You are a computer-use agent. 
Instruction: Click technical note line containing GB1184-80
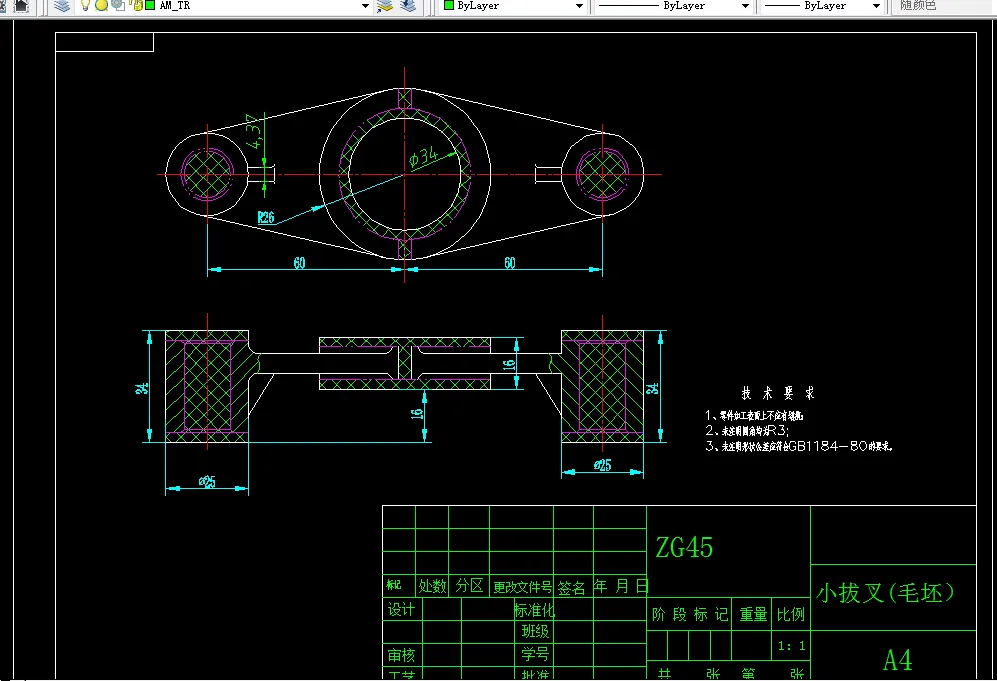tap(799, 446)
